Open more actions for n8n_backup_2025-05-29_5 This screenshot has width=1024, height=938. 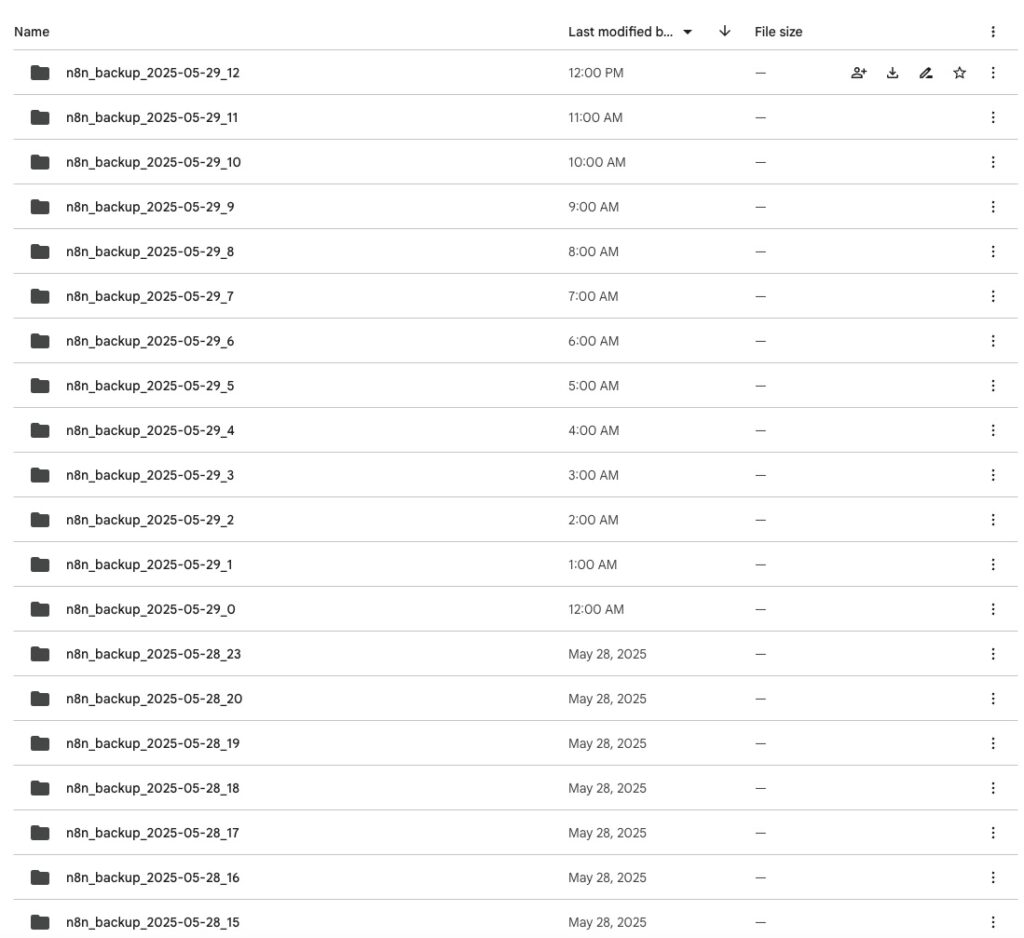pos(993,386)
